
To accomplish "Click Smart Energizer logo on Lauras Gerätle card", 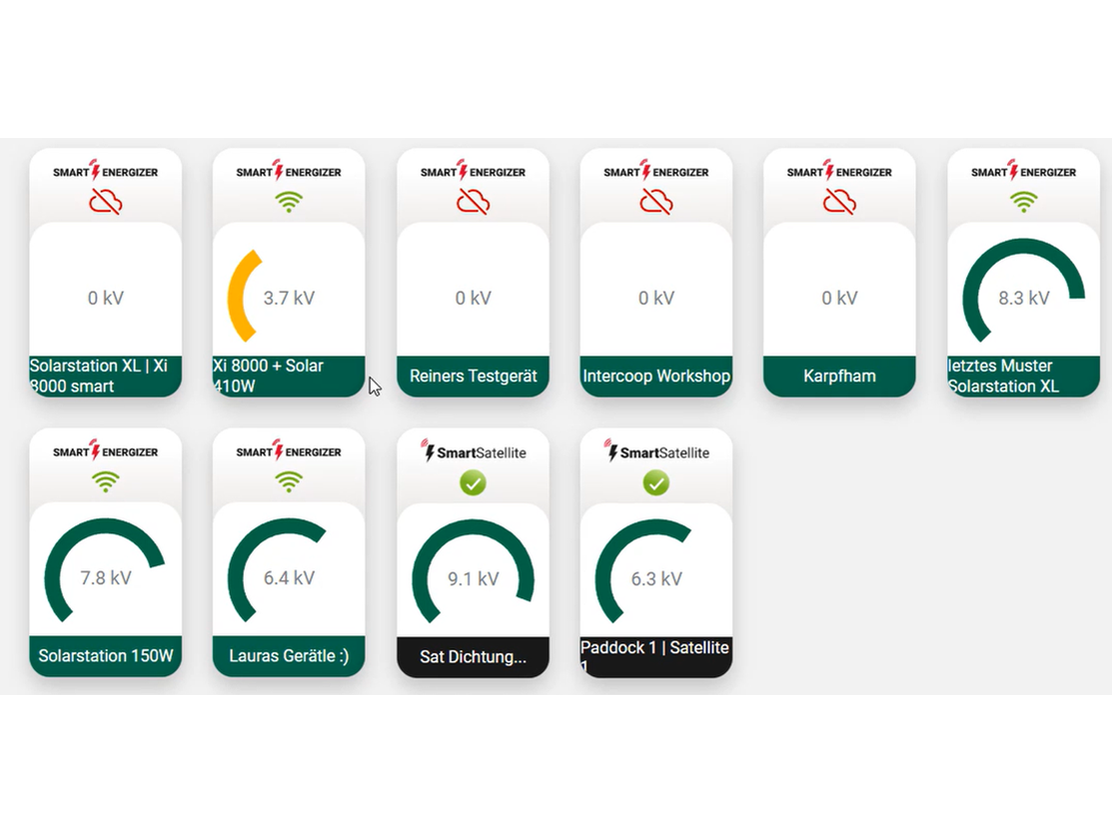I will pyautogui.click(x=289, y=452).
